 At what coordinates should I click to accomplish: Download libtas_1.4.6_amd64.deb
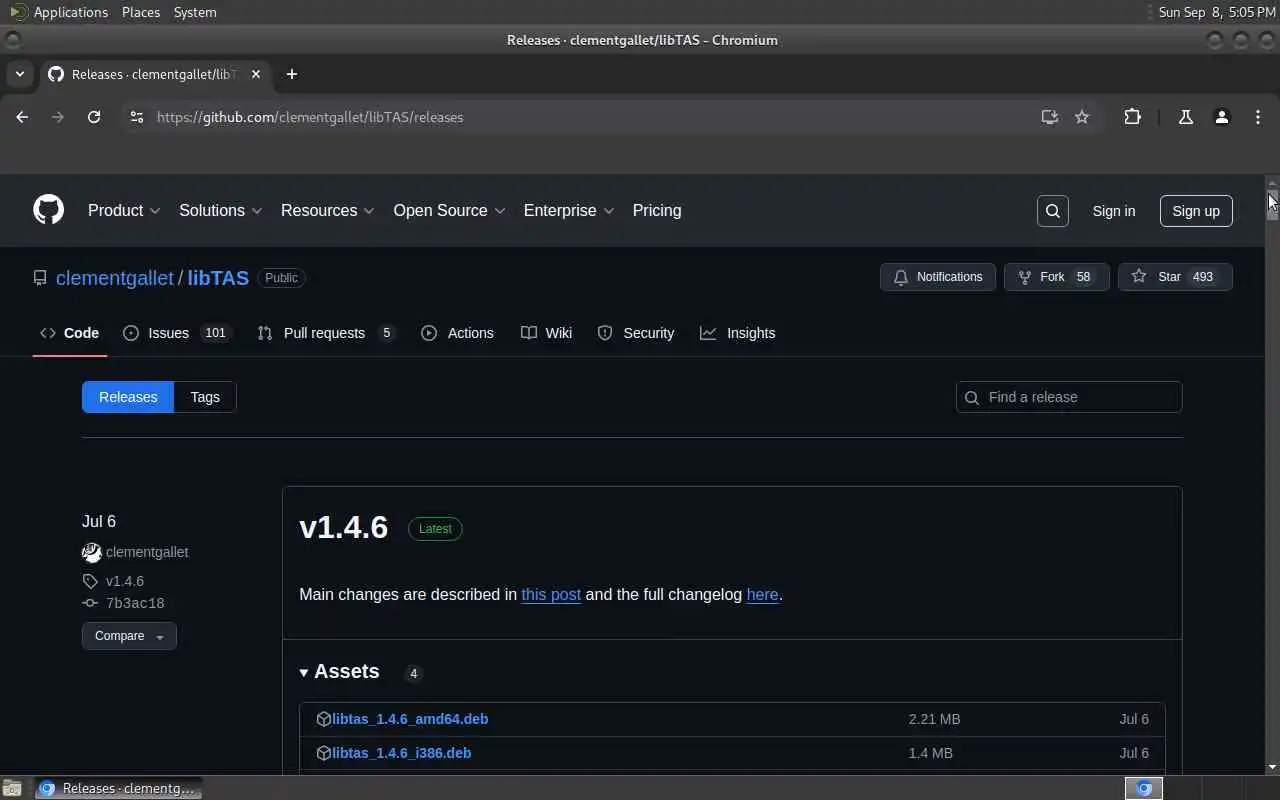(410, 719)
